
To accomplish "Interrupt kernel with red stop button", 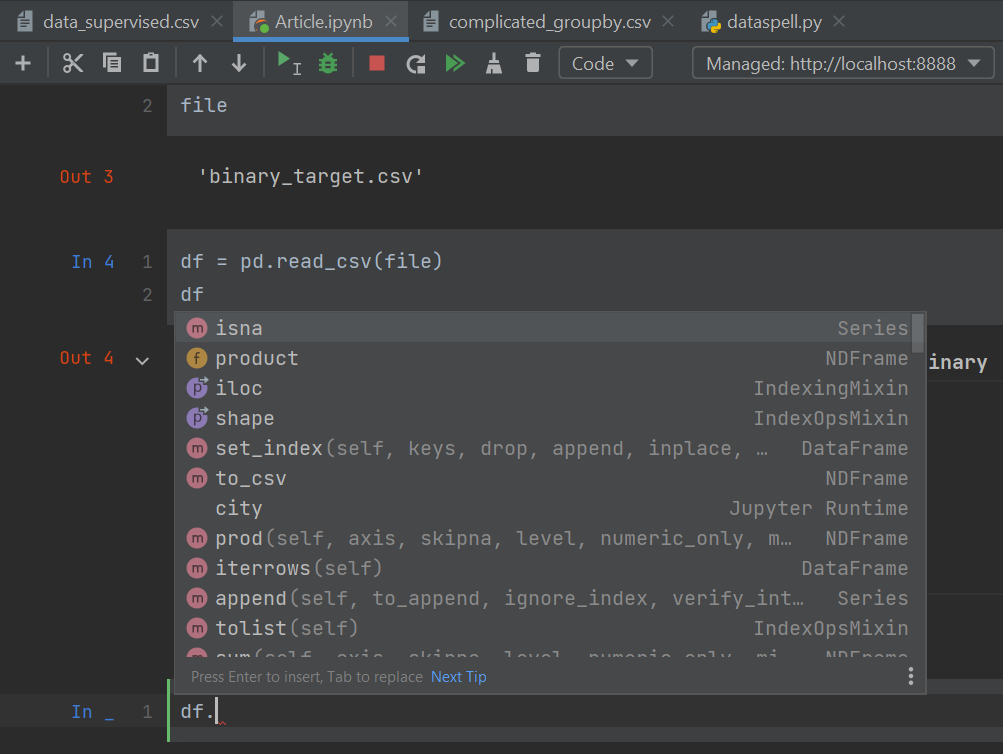I will (x=377, y=64).
